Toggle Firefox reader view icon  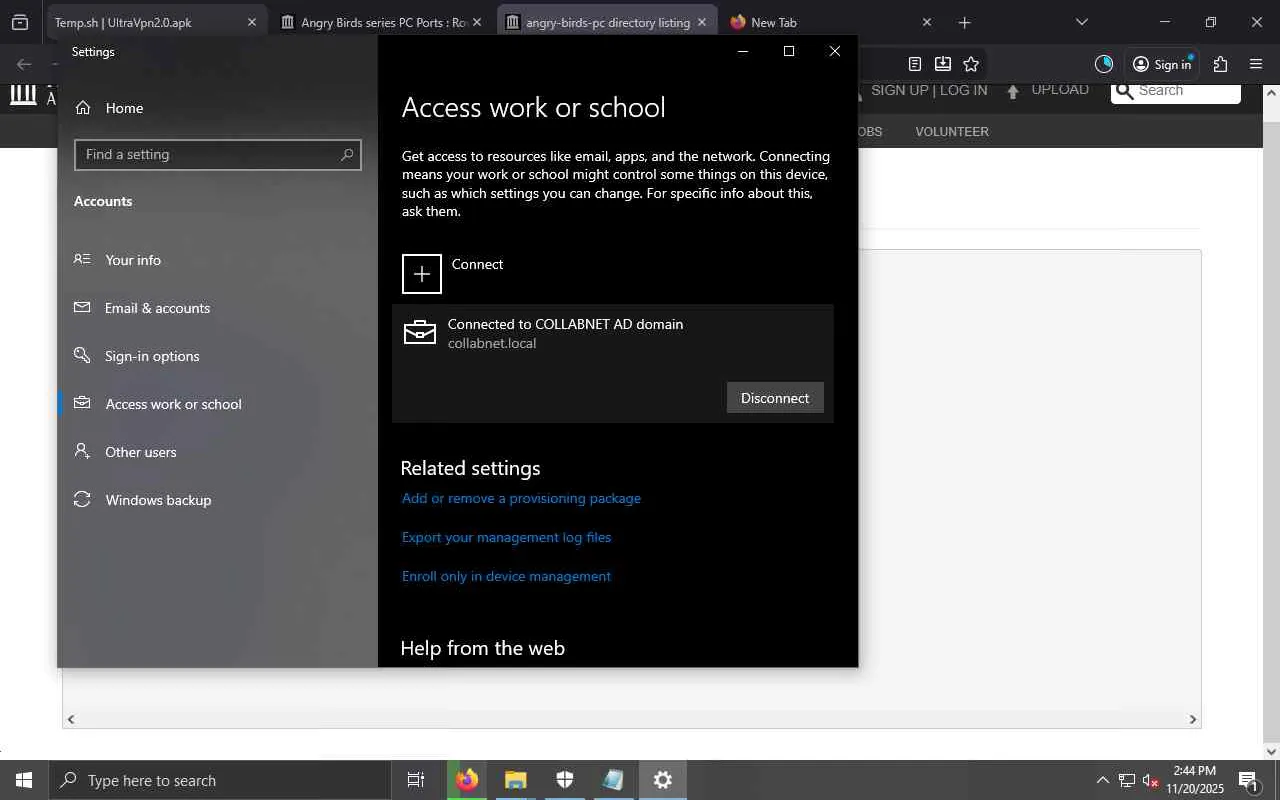[x=914, y=64]
